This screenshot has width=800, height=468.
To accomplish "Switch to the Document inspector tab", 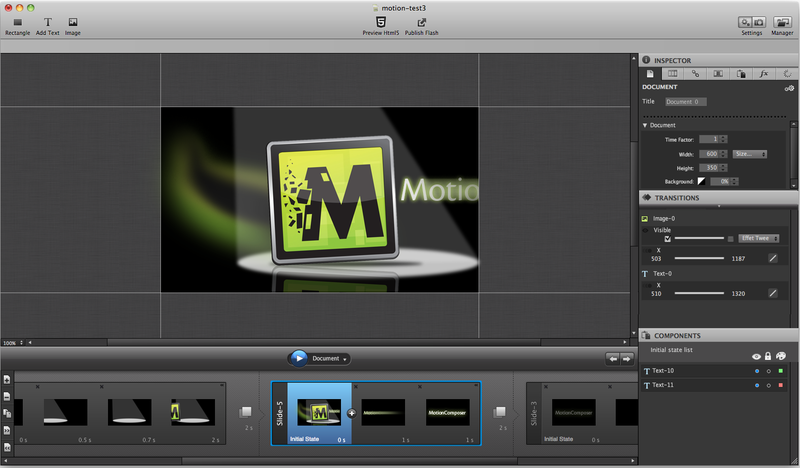I will tap(650, 74).
